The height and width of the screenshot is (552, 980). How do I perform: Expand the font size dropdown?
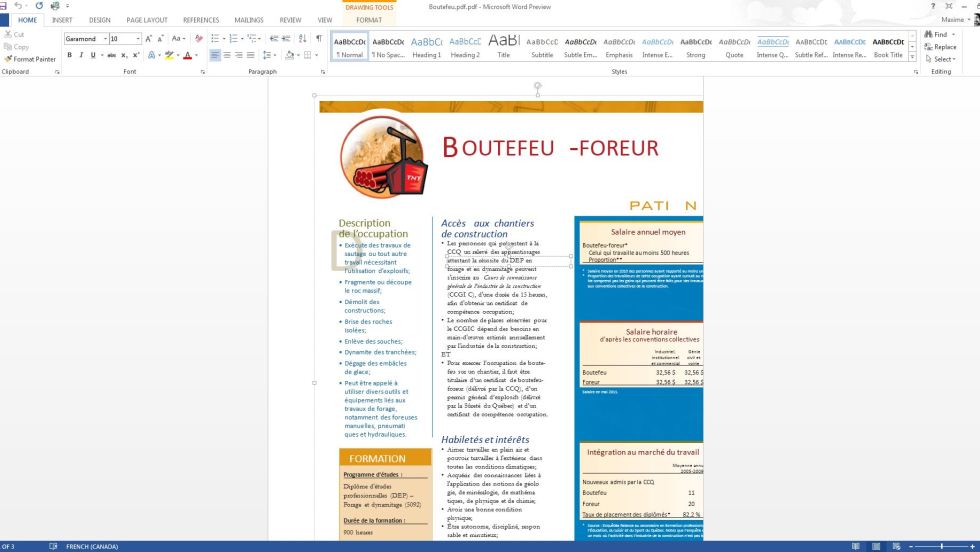(138, 39)
